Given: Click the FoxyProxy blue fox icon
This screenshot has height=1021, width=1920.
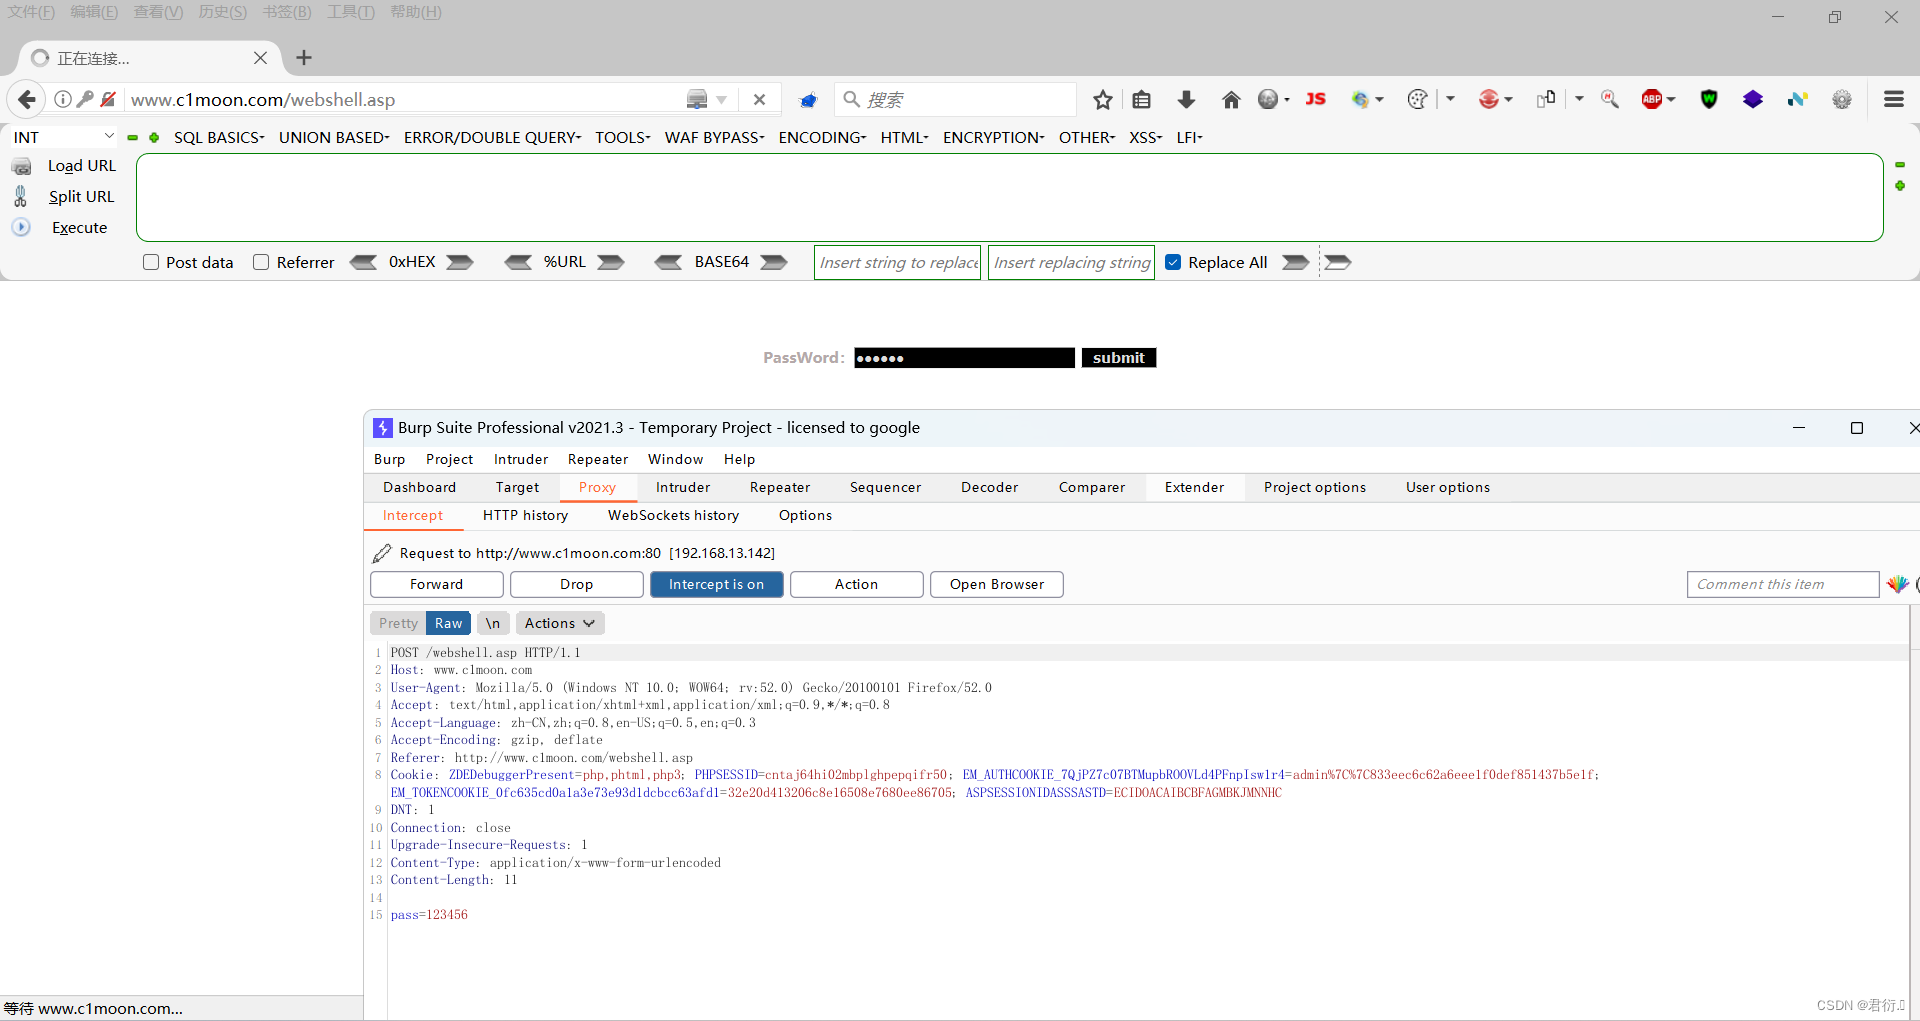Looking at the screenshot, I should [x=808, y=99].
